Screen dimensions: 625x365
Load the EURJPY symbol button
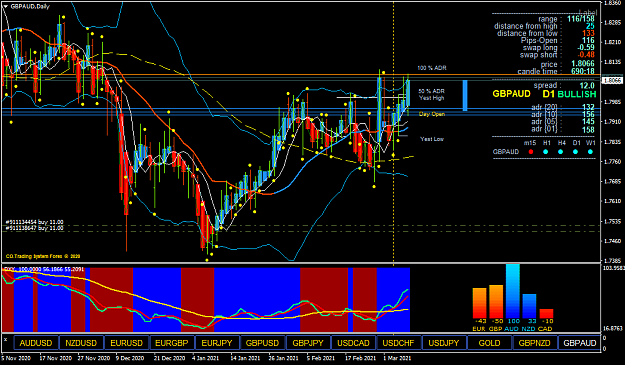pyautogui.click(x=217, y=343)
